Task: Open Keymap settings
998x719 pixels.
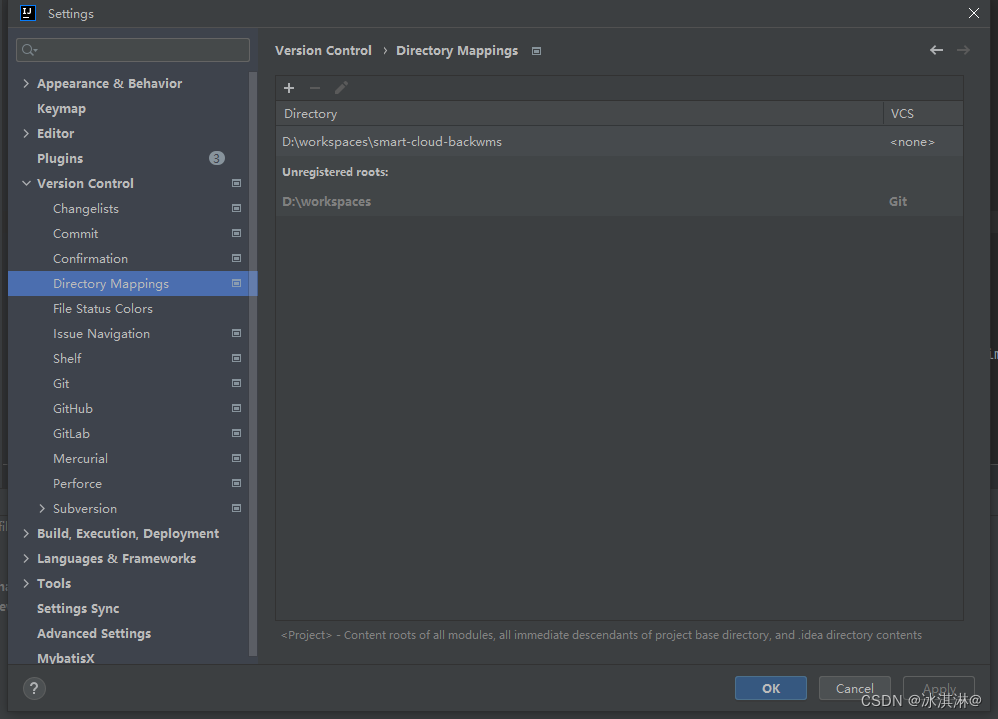Action: click(x=61, y=109)
